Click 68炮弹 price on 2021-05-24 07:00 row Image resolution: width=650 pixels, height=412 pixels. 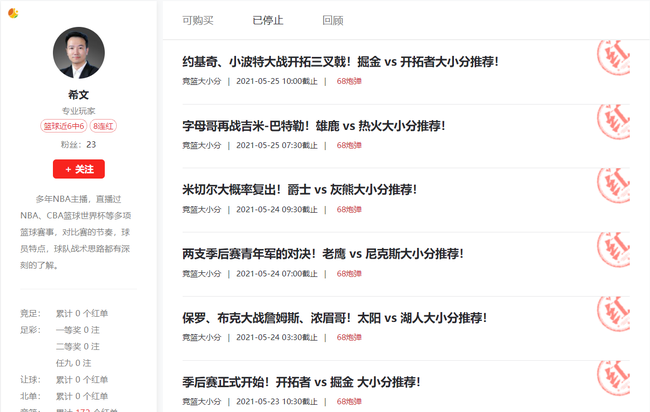349,274
